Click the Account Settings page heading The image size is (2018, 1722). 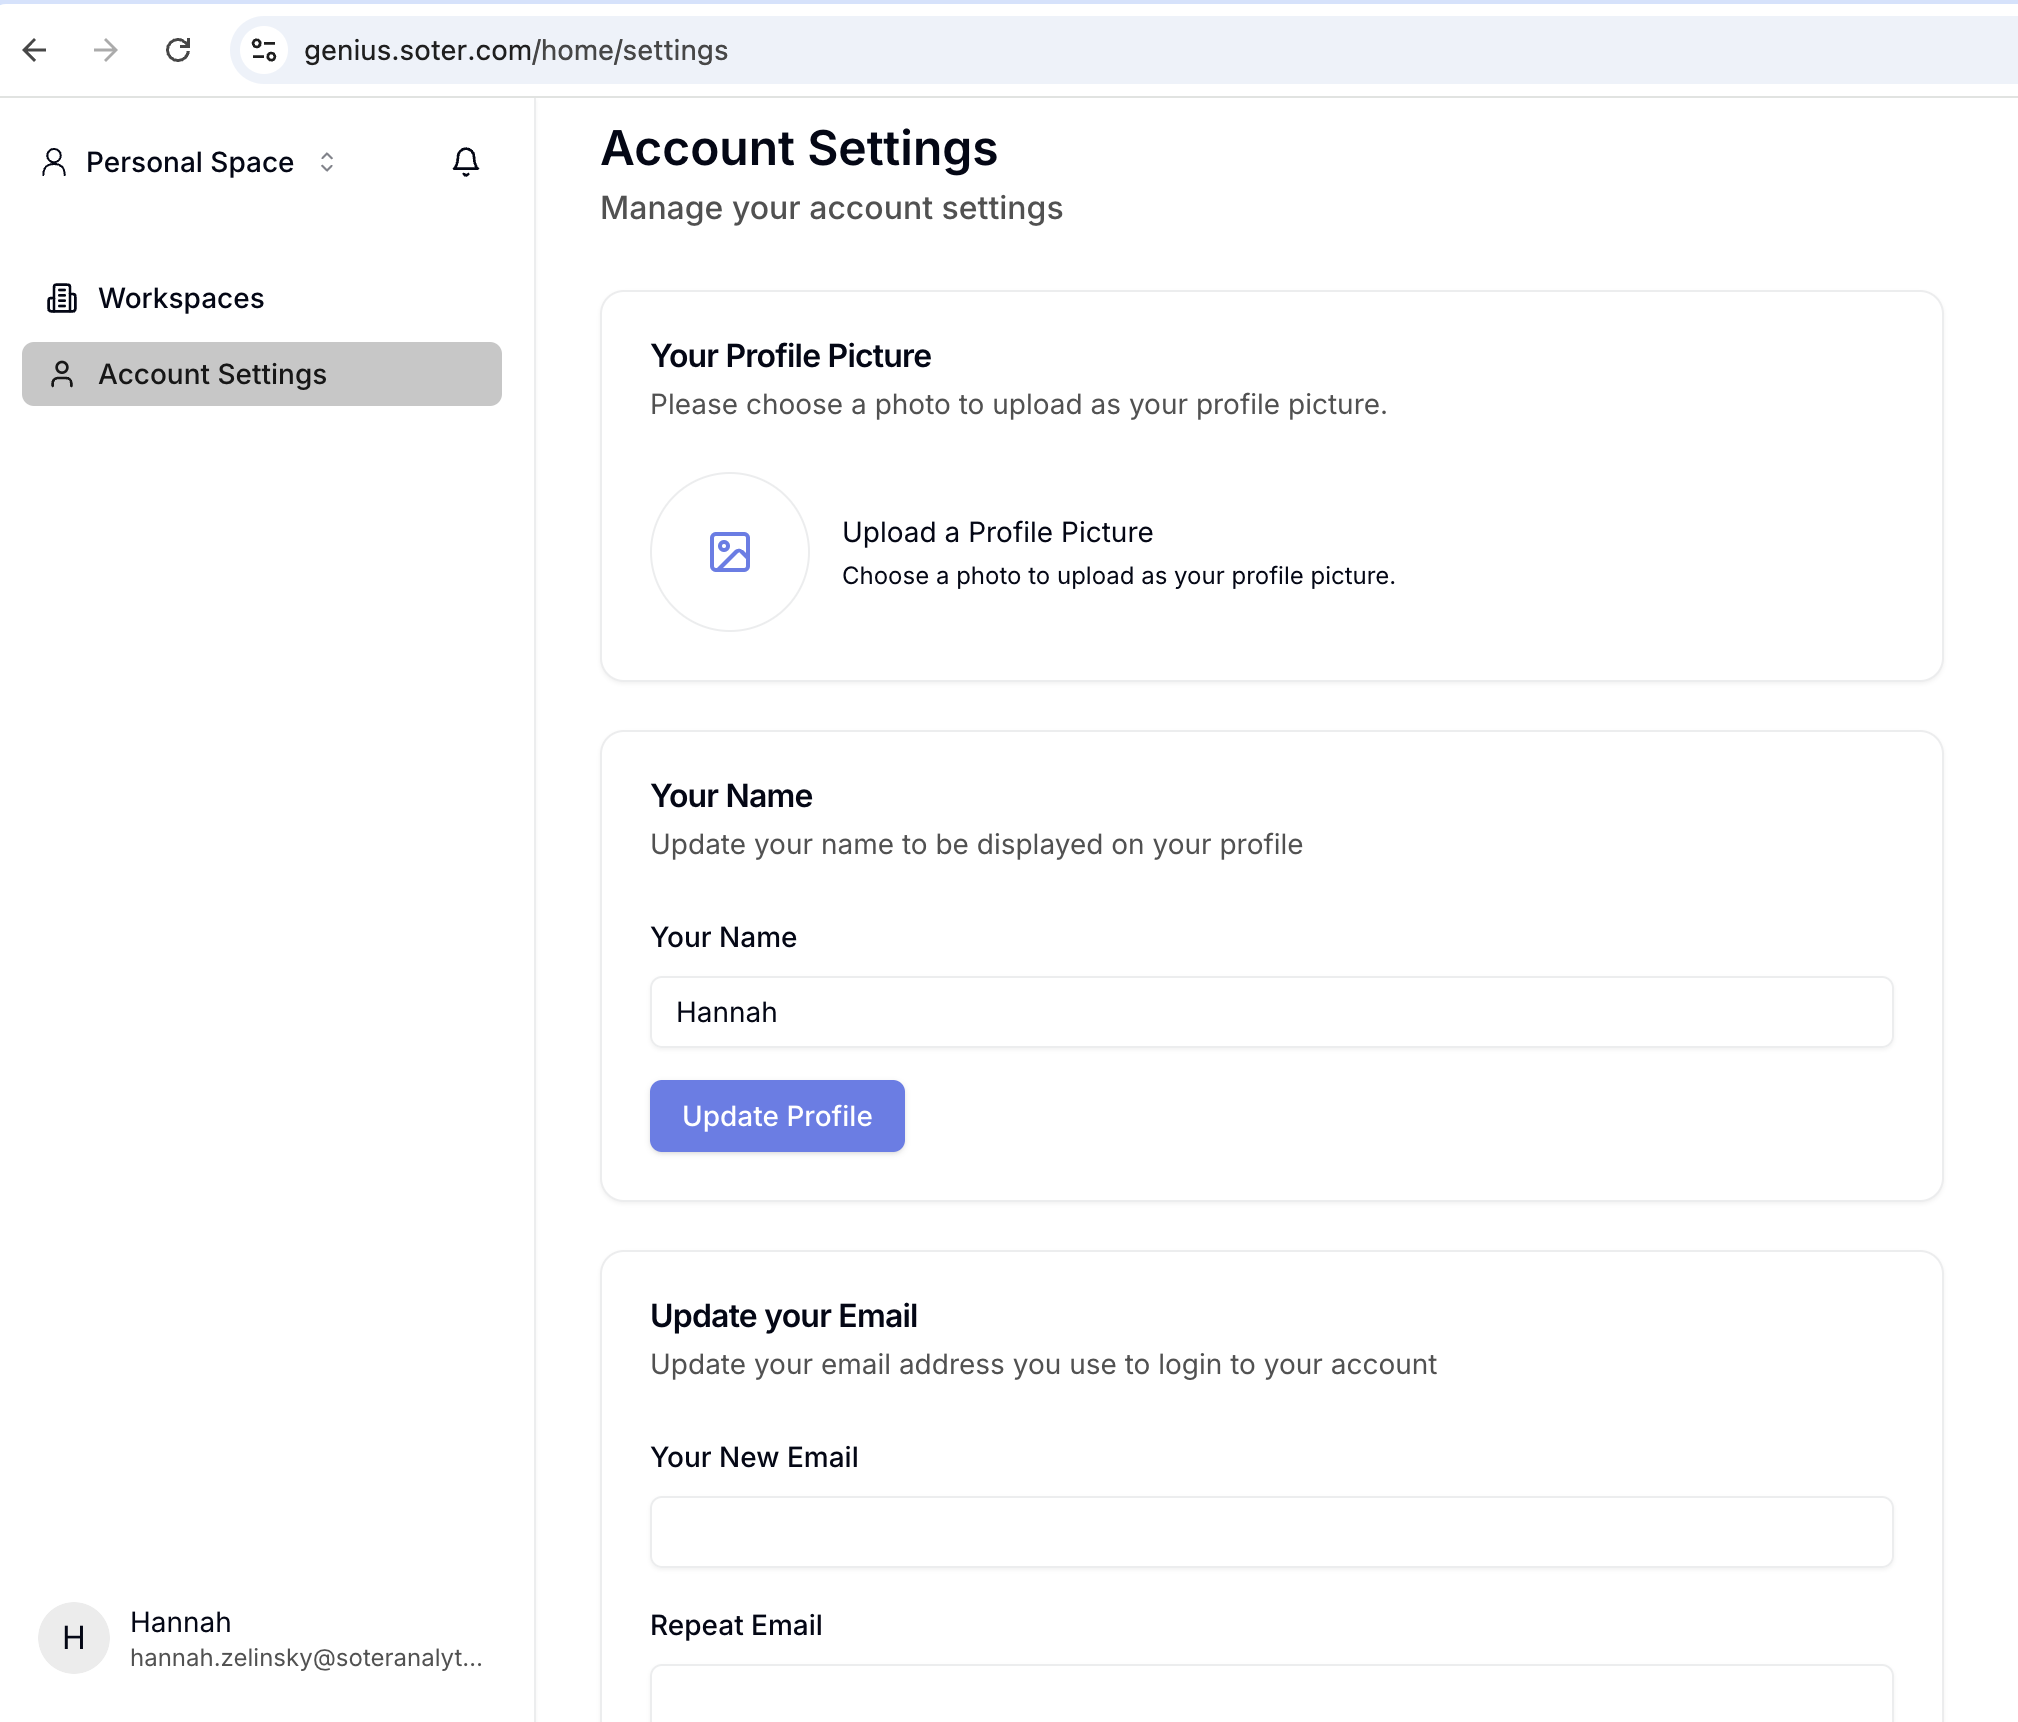pyautogui.click(x=799, y=148)
